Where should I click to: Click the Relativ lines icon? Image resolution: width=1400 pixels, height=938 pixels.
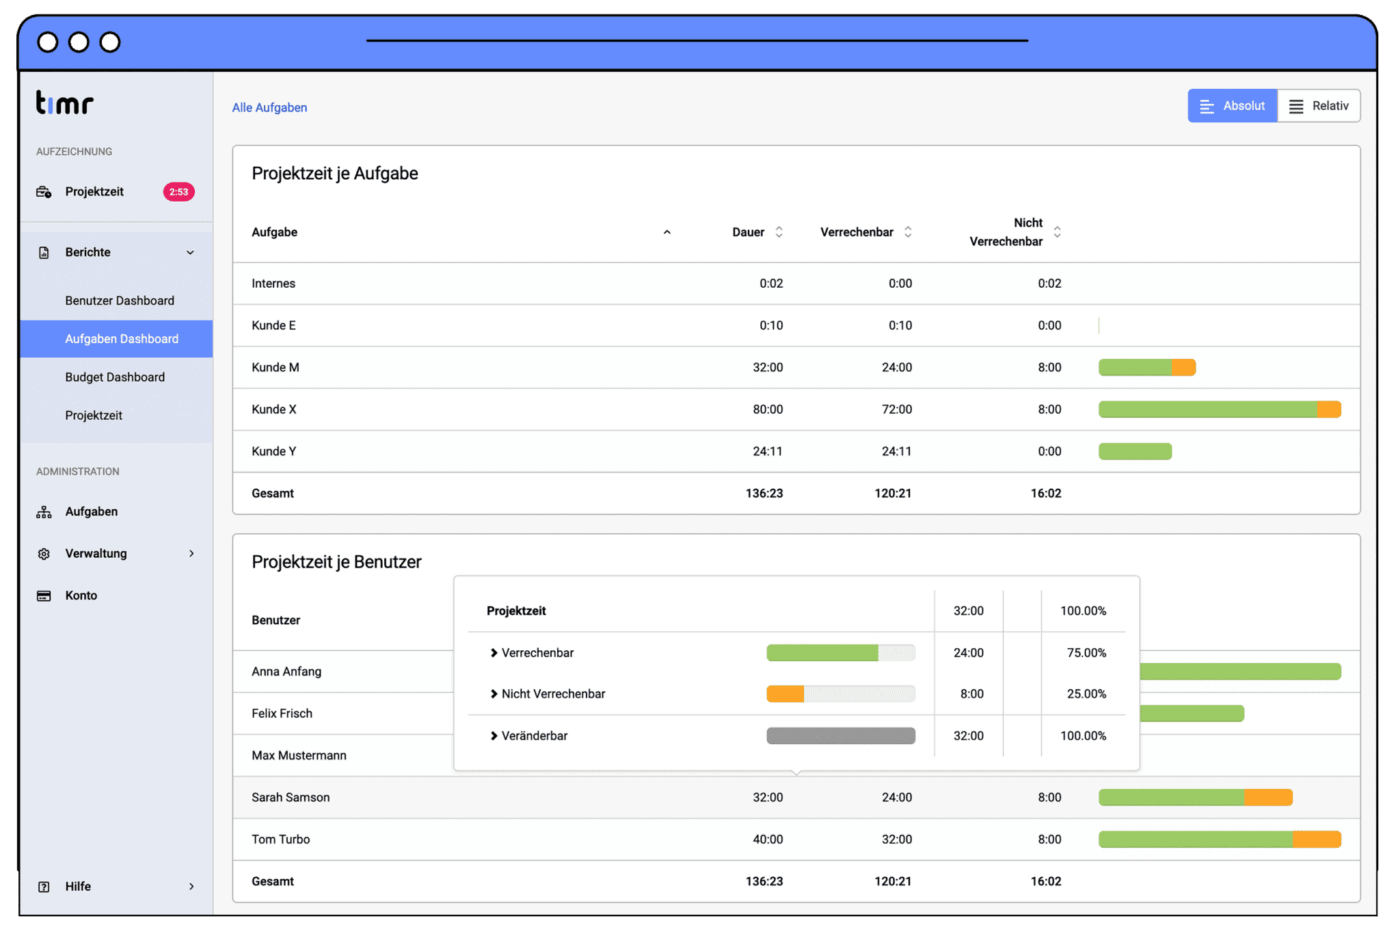[x=1296, y=106]
